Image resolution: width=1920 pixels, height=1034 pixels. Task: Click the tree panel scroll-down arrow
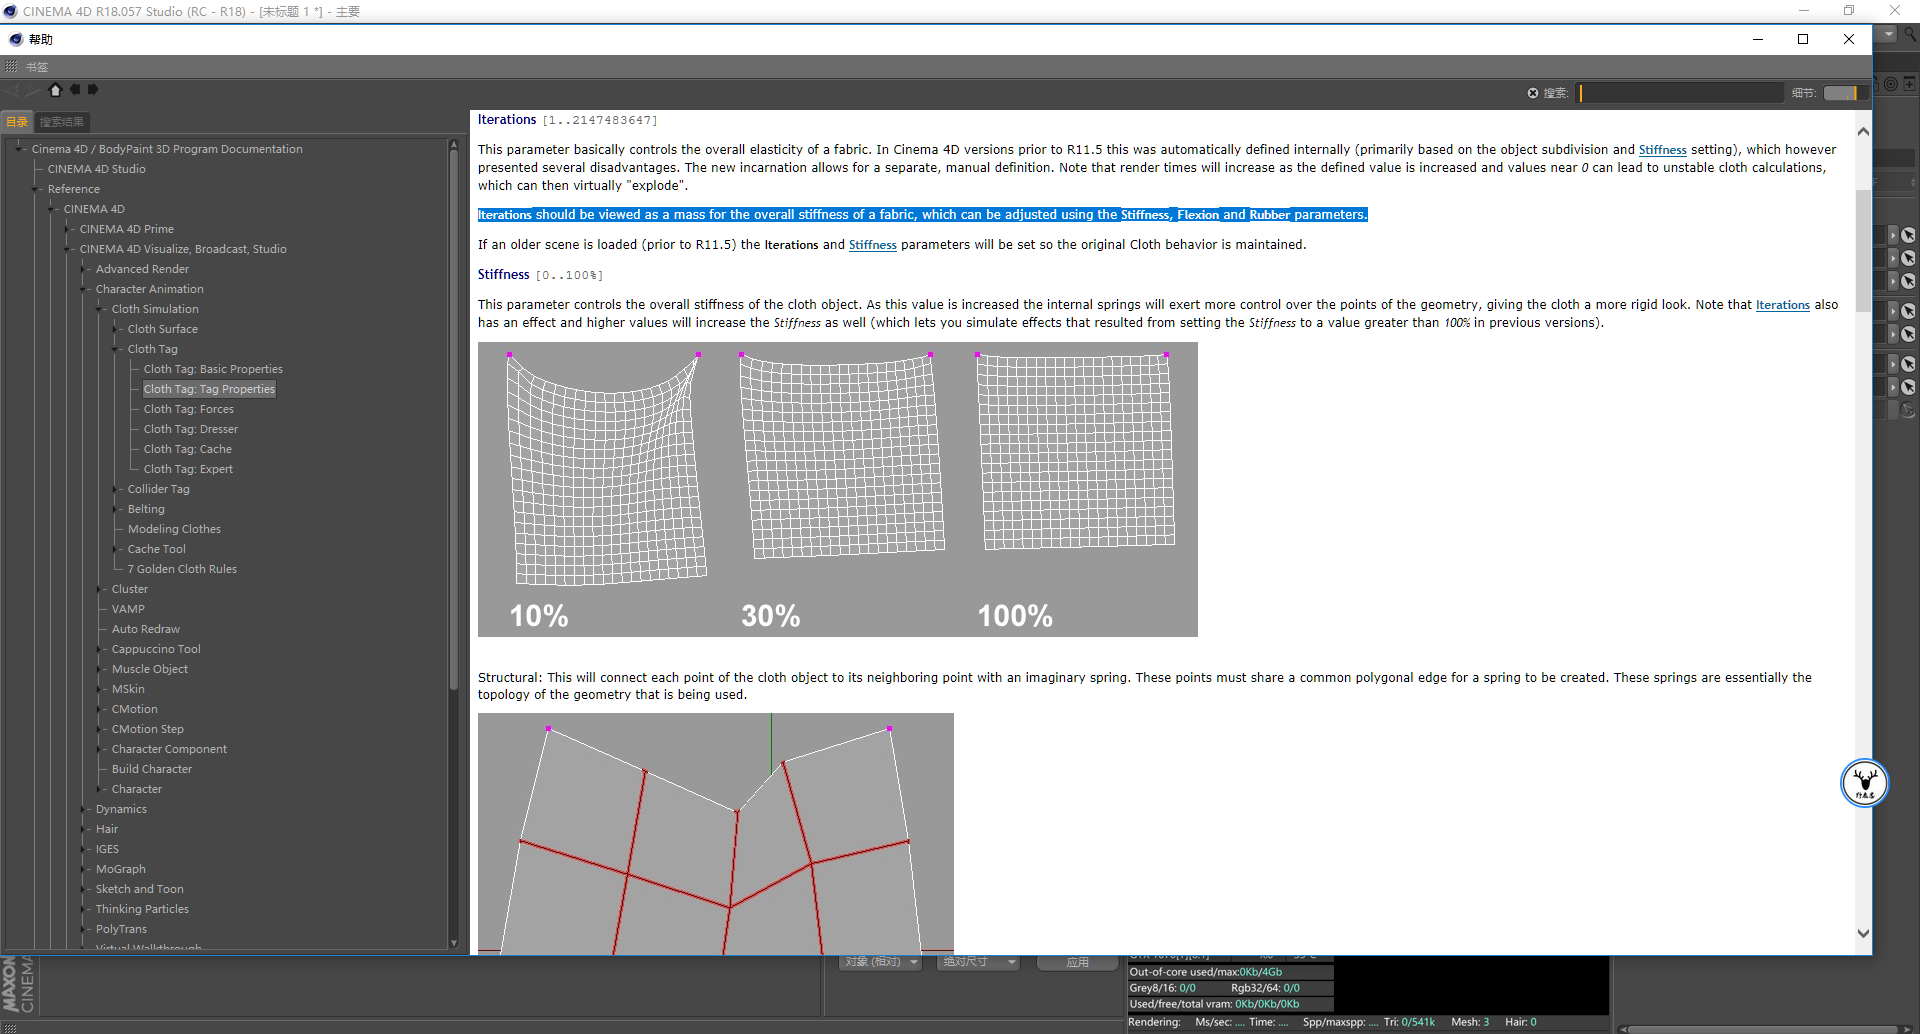(x=453, y=942)
